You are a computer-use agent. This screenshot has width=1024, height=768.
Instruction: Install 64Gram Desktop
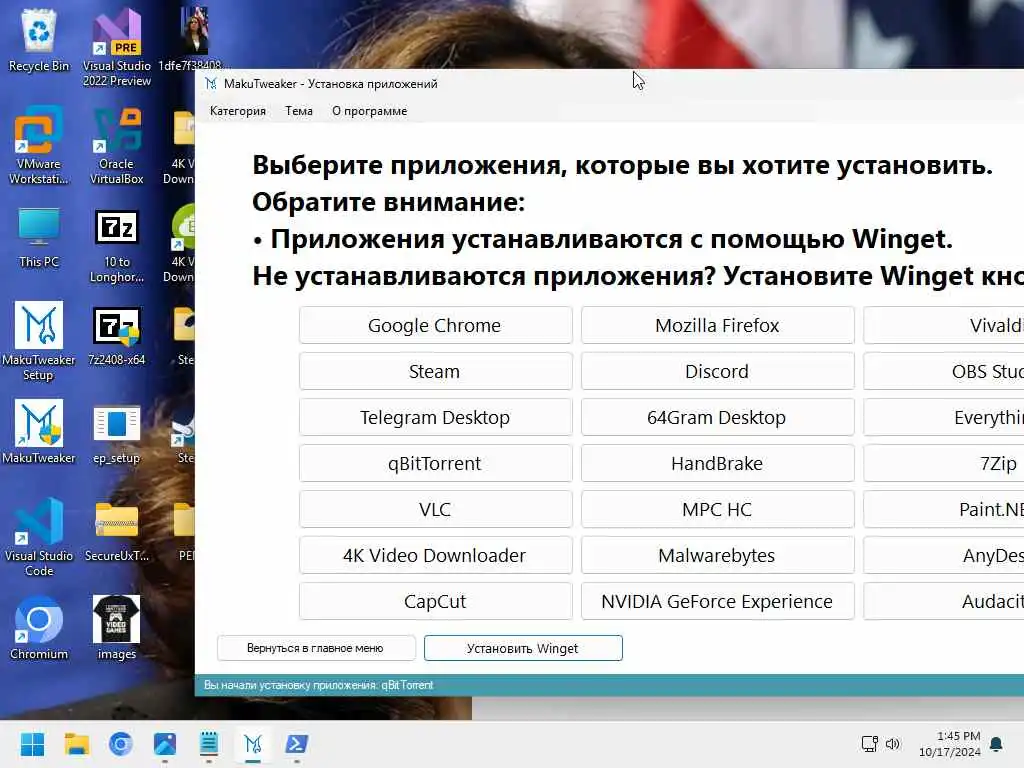tap(718, 417)
